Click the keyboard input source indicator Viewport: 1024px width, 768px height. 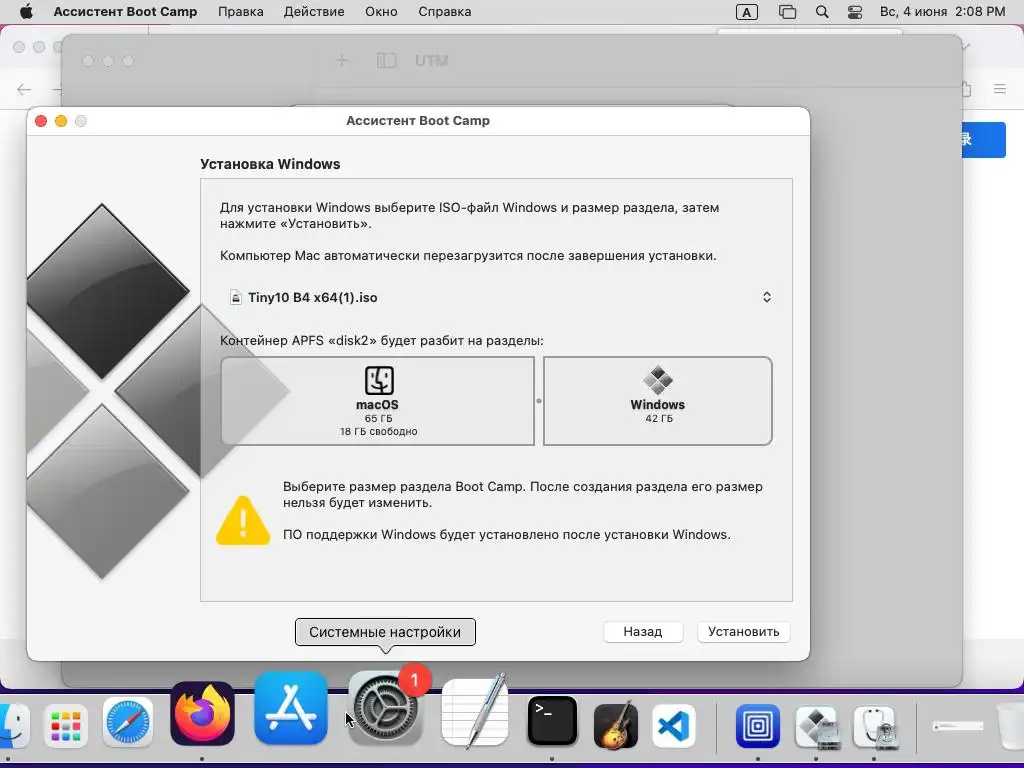coord(746,12)
